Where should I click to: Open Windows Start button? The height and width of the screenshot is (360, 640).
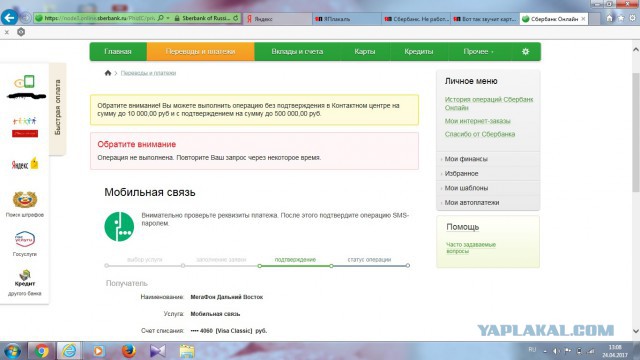pos(12,351)
